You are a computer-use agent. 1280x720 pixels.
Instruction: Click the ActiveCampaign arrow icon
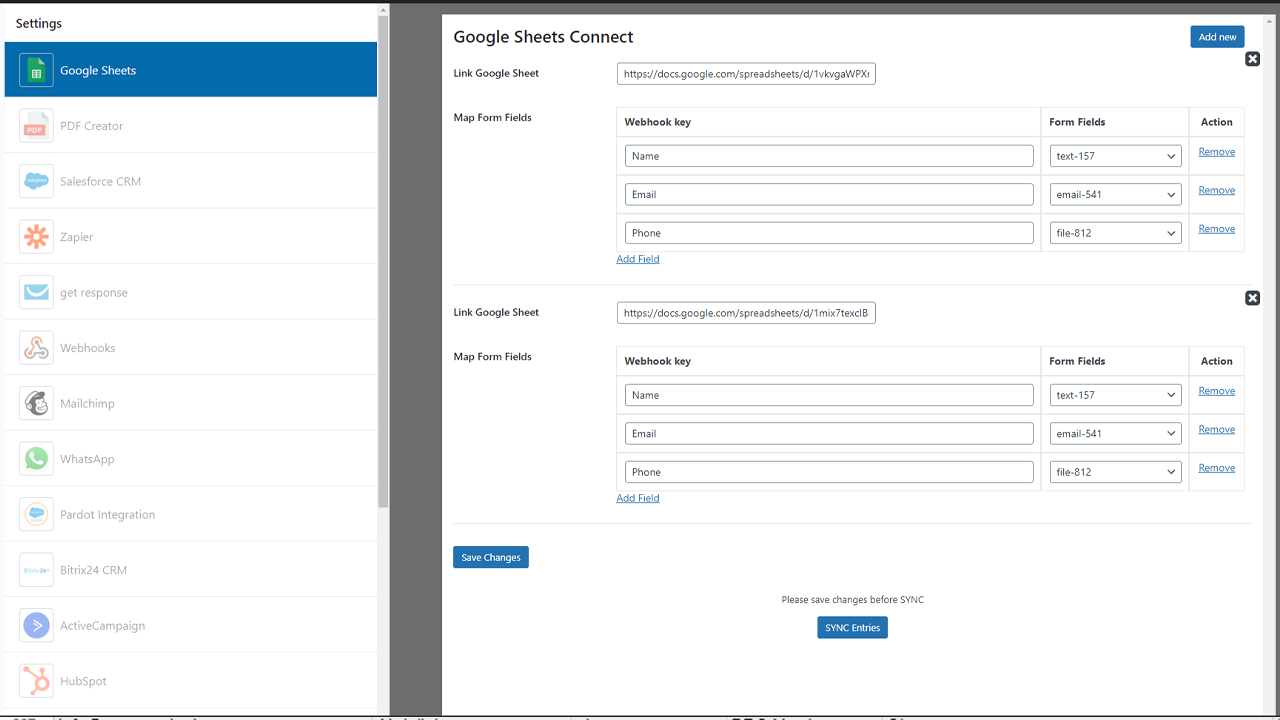[36, 626]
